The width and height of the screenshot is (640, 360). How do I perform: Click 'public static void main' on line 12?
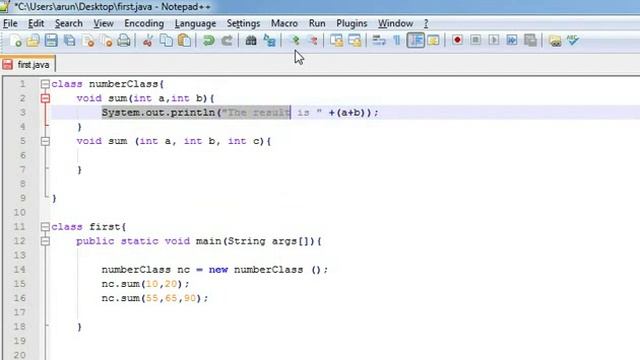tap(149, 241)
